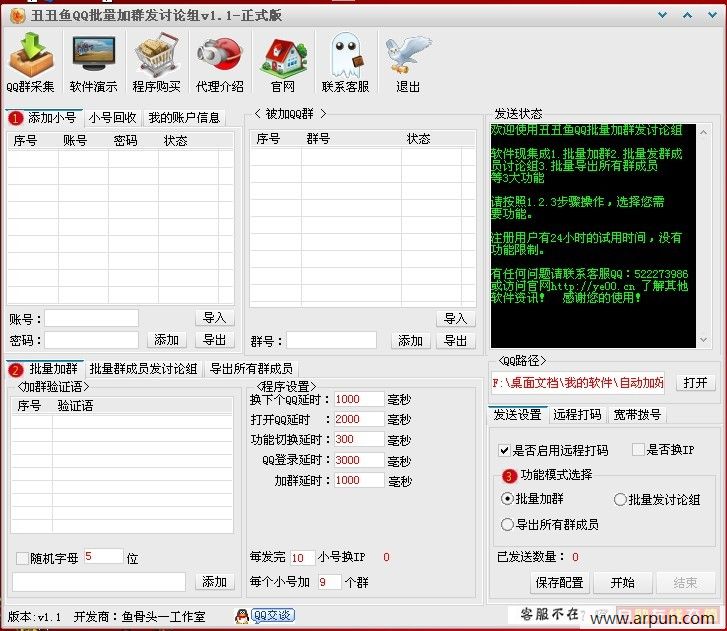Click the 状态 header in 被加QQ群 list
Image resolution: width=727 pixels, height=631 pixels.
tap(418, 139)
